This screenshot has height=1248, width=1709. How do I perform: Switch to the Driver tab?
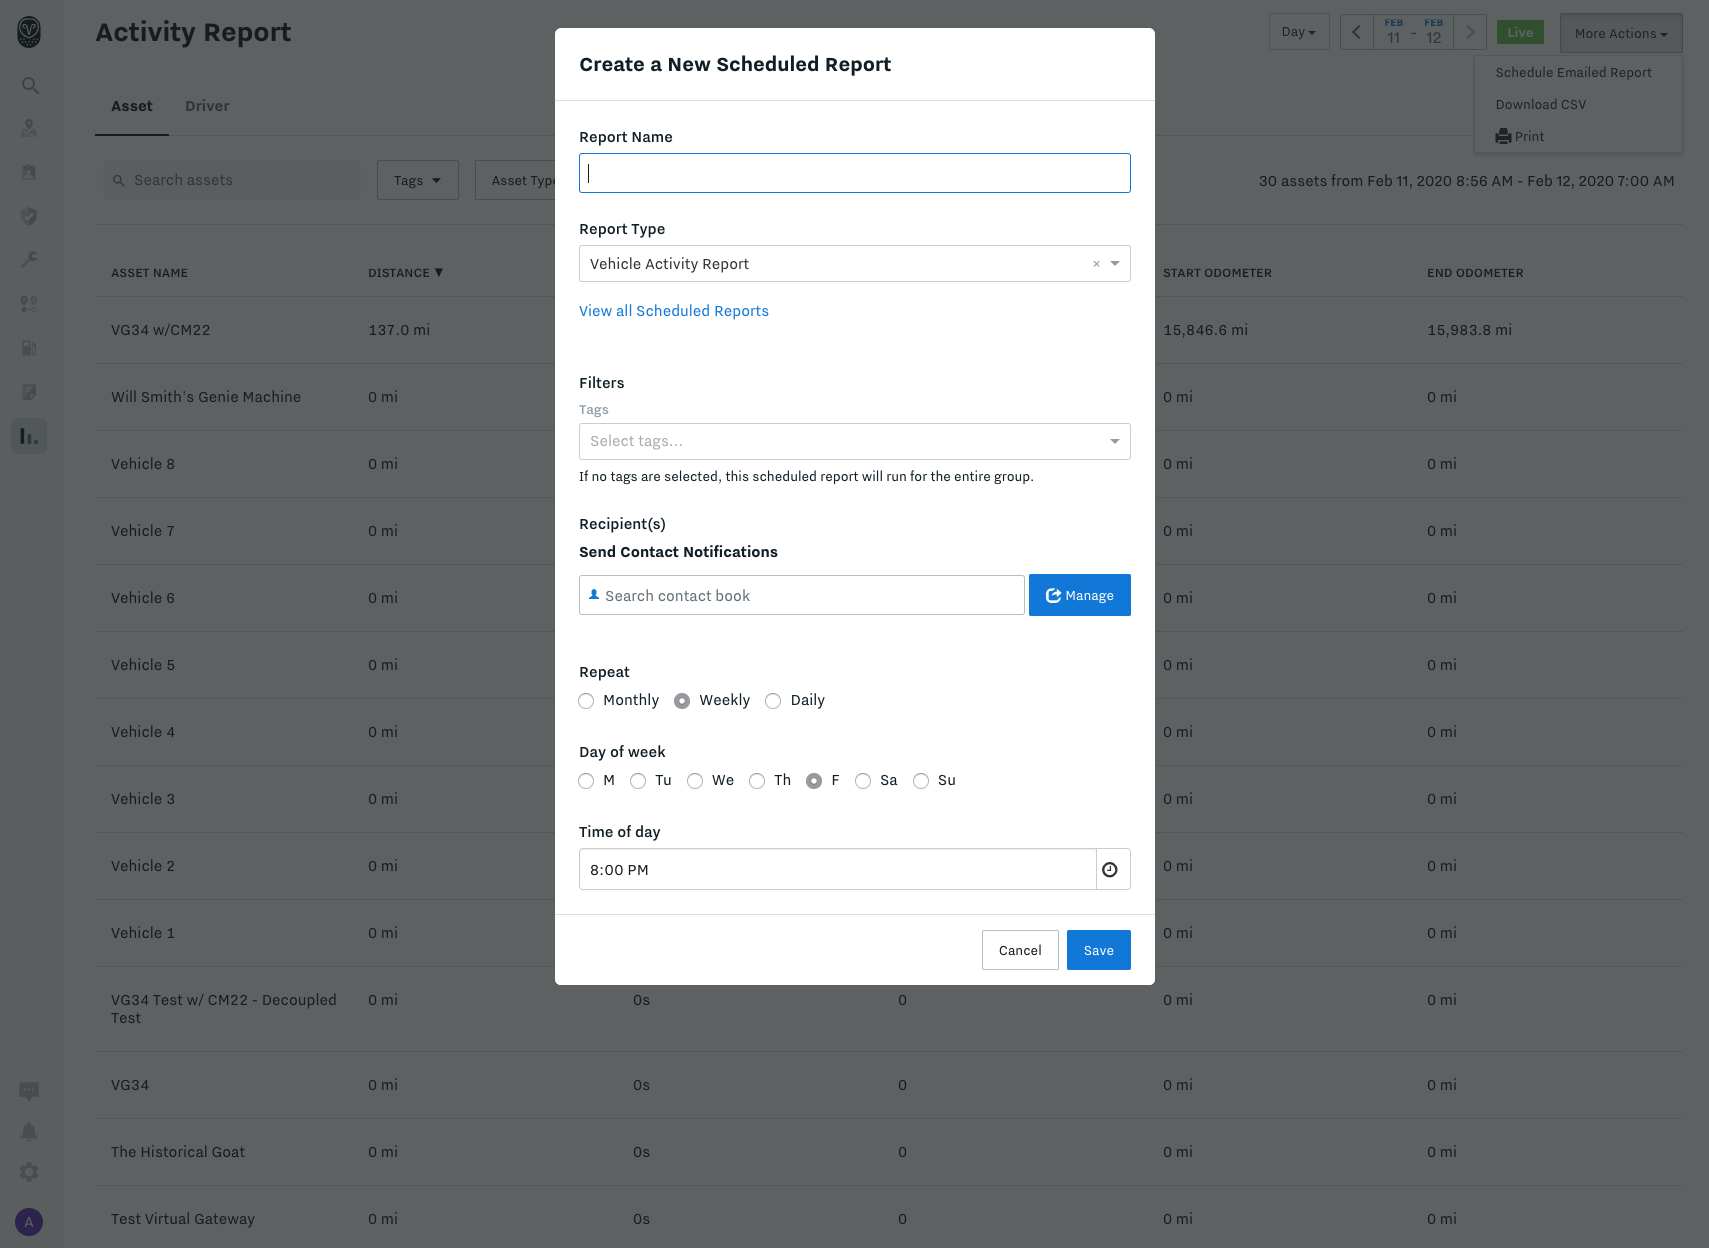tap(206, 105)
